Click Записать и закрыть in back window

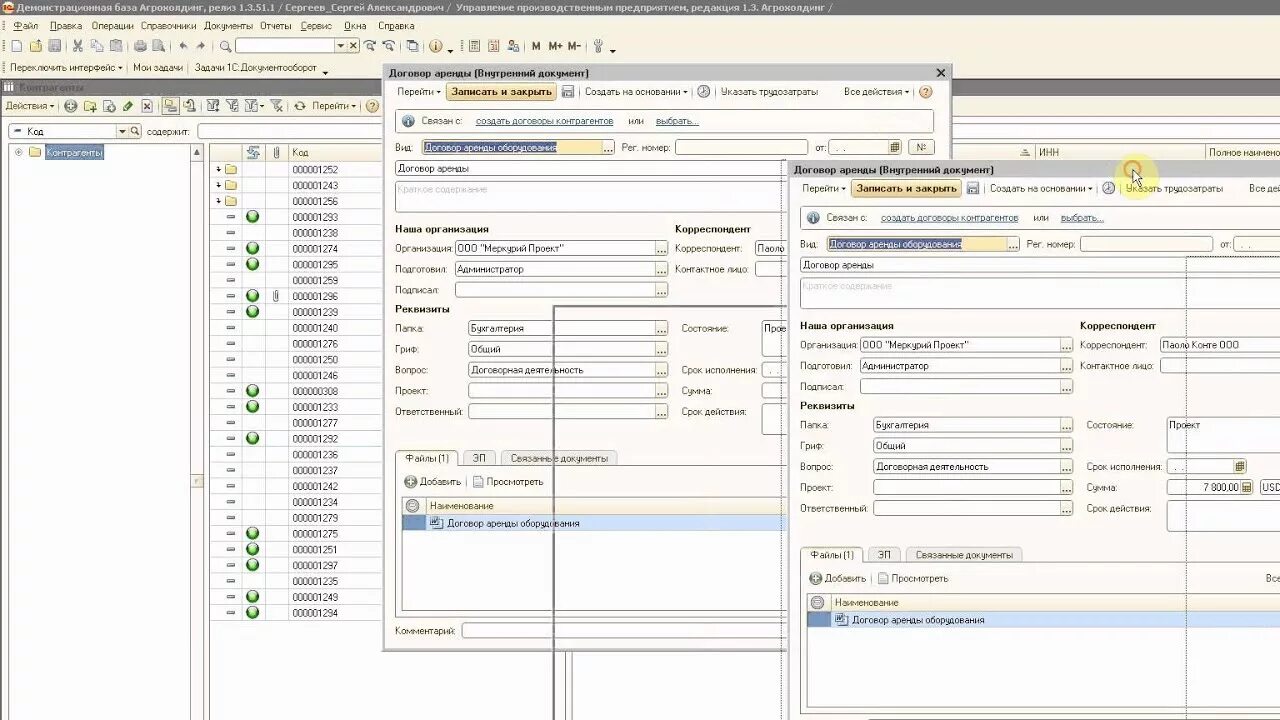coord(501,92)
